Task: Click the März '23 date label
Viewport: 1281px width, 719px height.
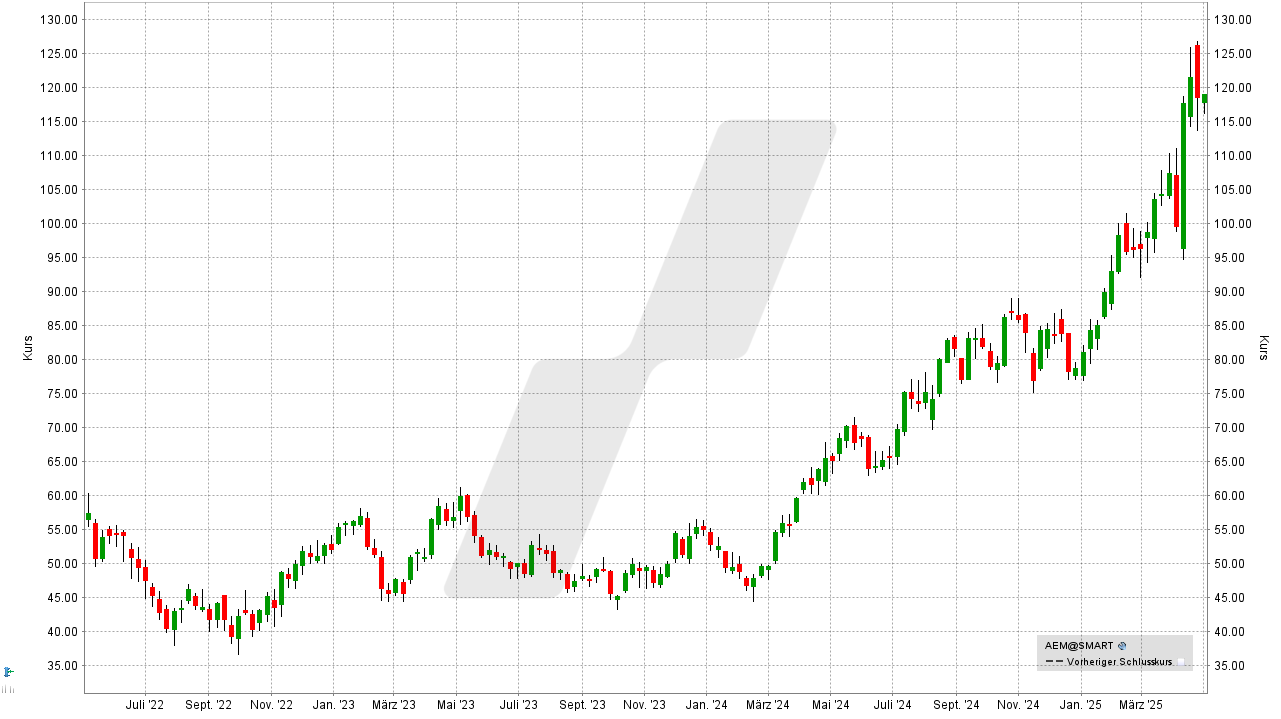Action: tap(394, 705)
